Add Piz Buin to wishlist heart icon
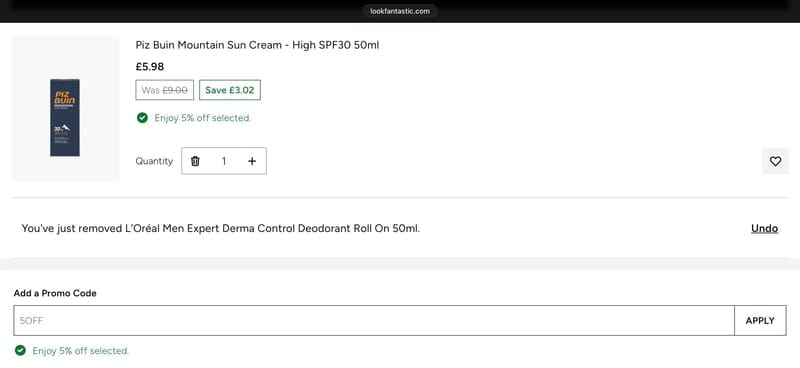Viewport: 800px width, 368px height. (775, 161)
